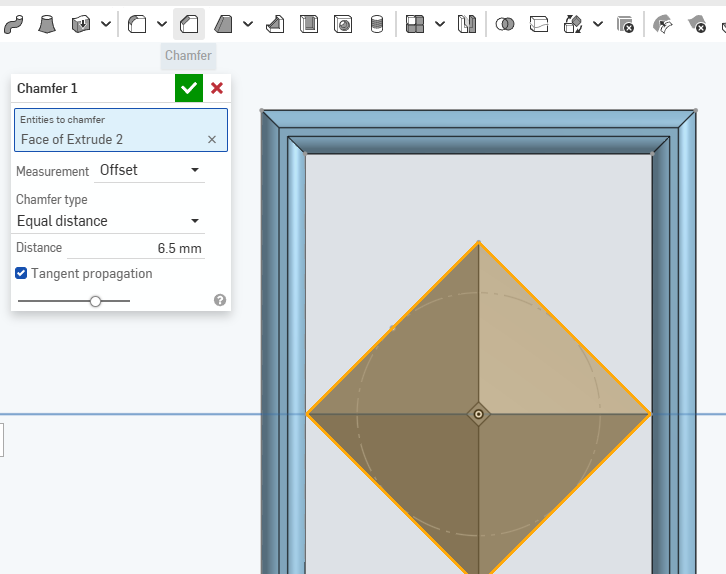Image resolution: width=726 pixels, height=574 pixels.
Task: Select the Loft tool
Action: point(47,24)
